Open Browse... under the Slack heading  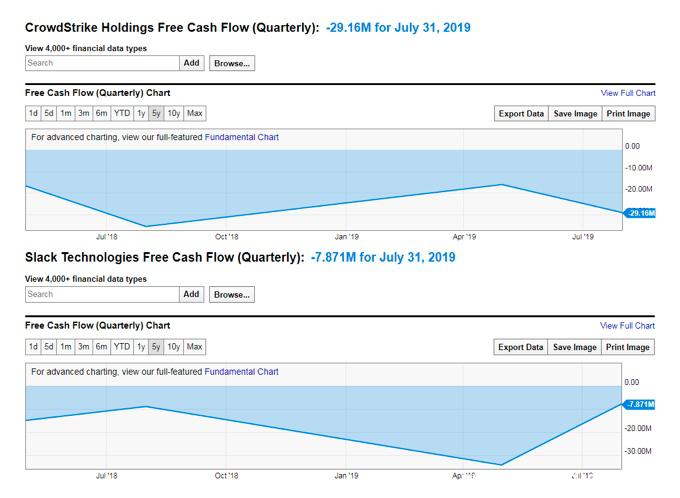point(232,295)
